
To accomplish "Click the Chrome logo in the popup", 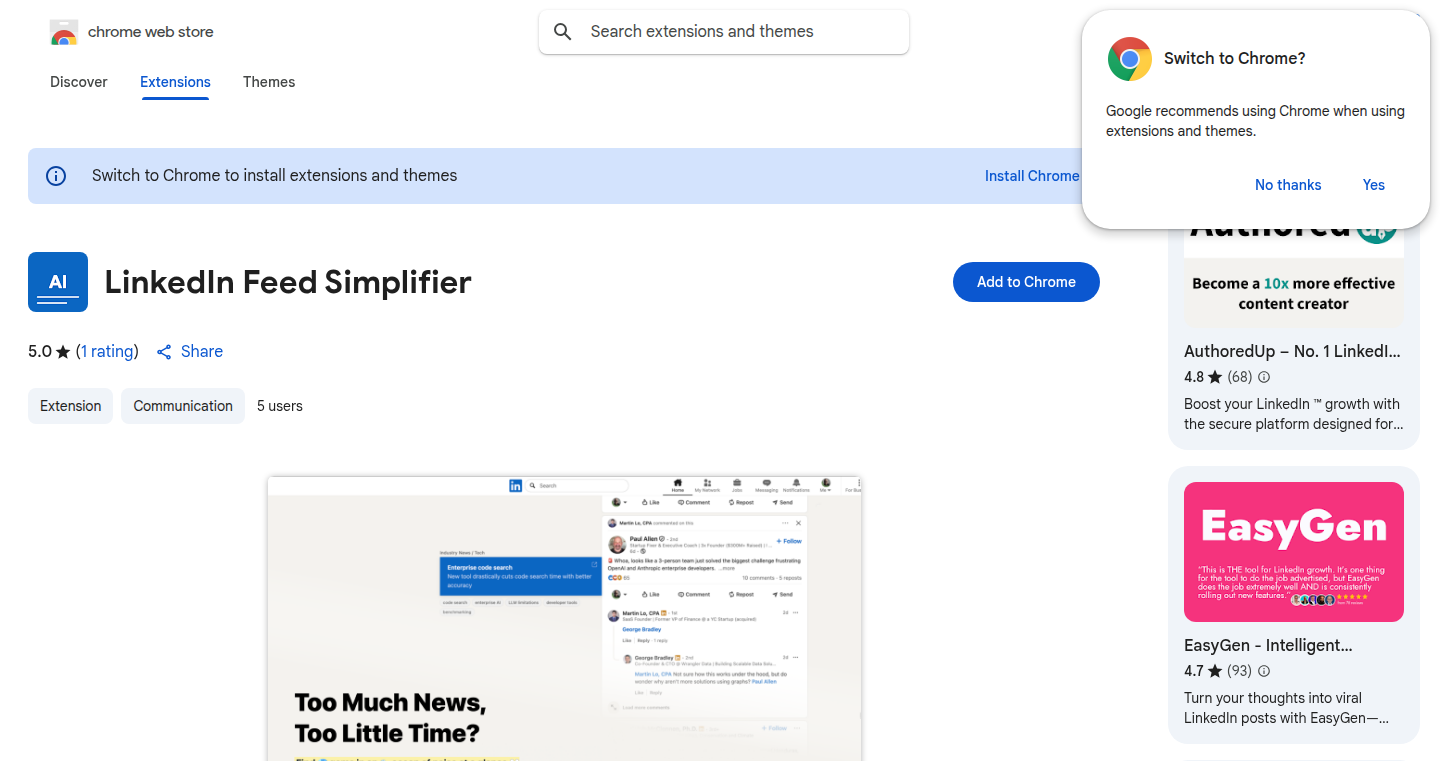I will coord(1129,59).
